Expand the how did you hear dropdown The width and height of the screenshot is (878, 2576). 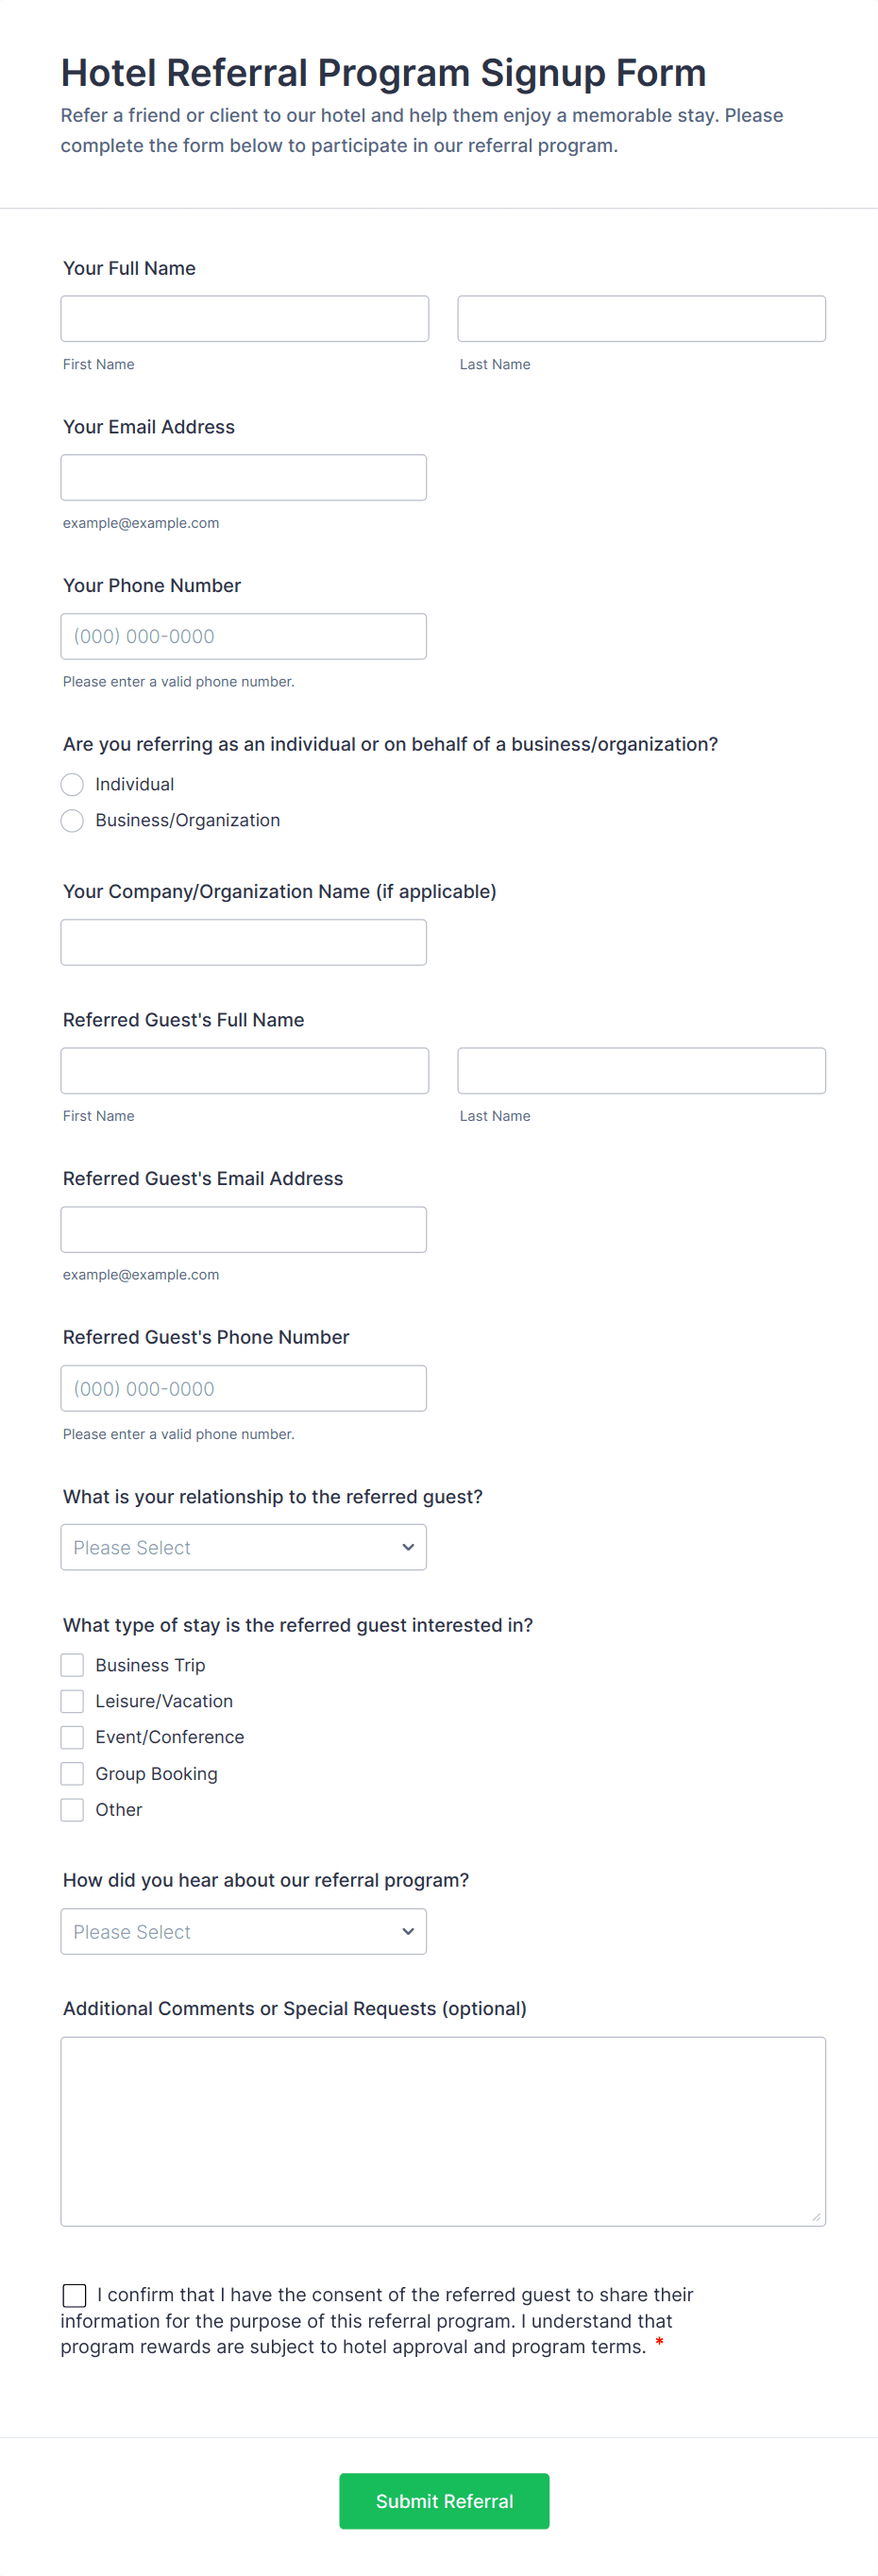point(243,1931)
